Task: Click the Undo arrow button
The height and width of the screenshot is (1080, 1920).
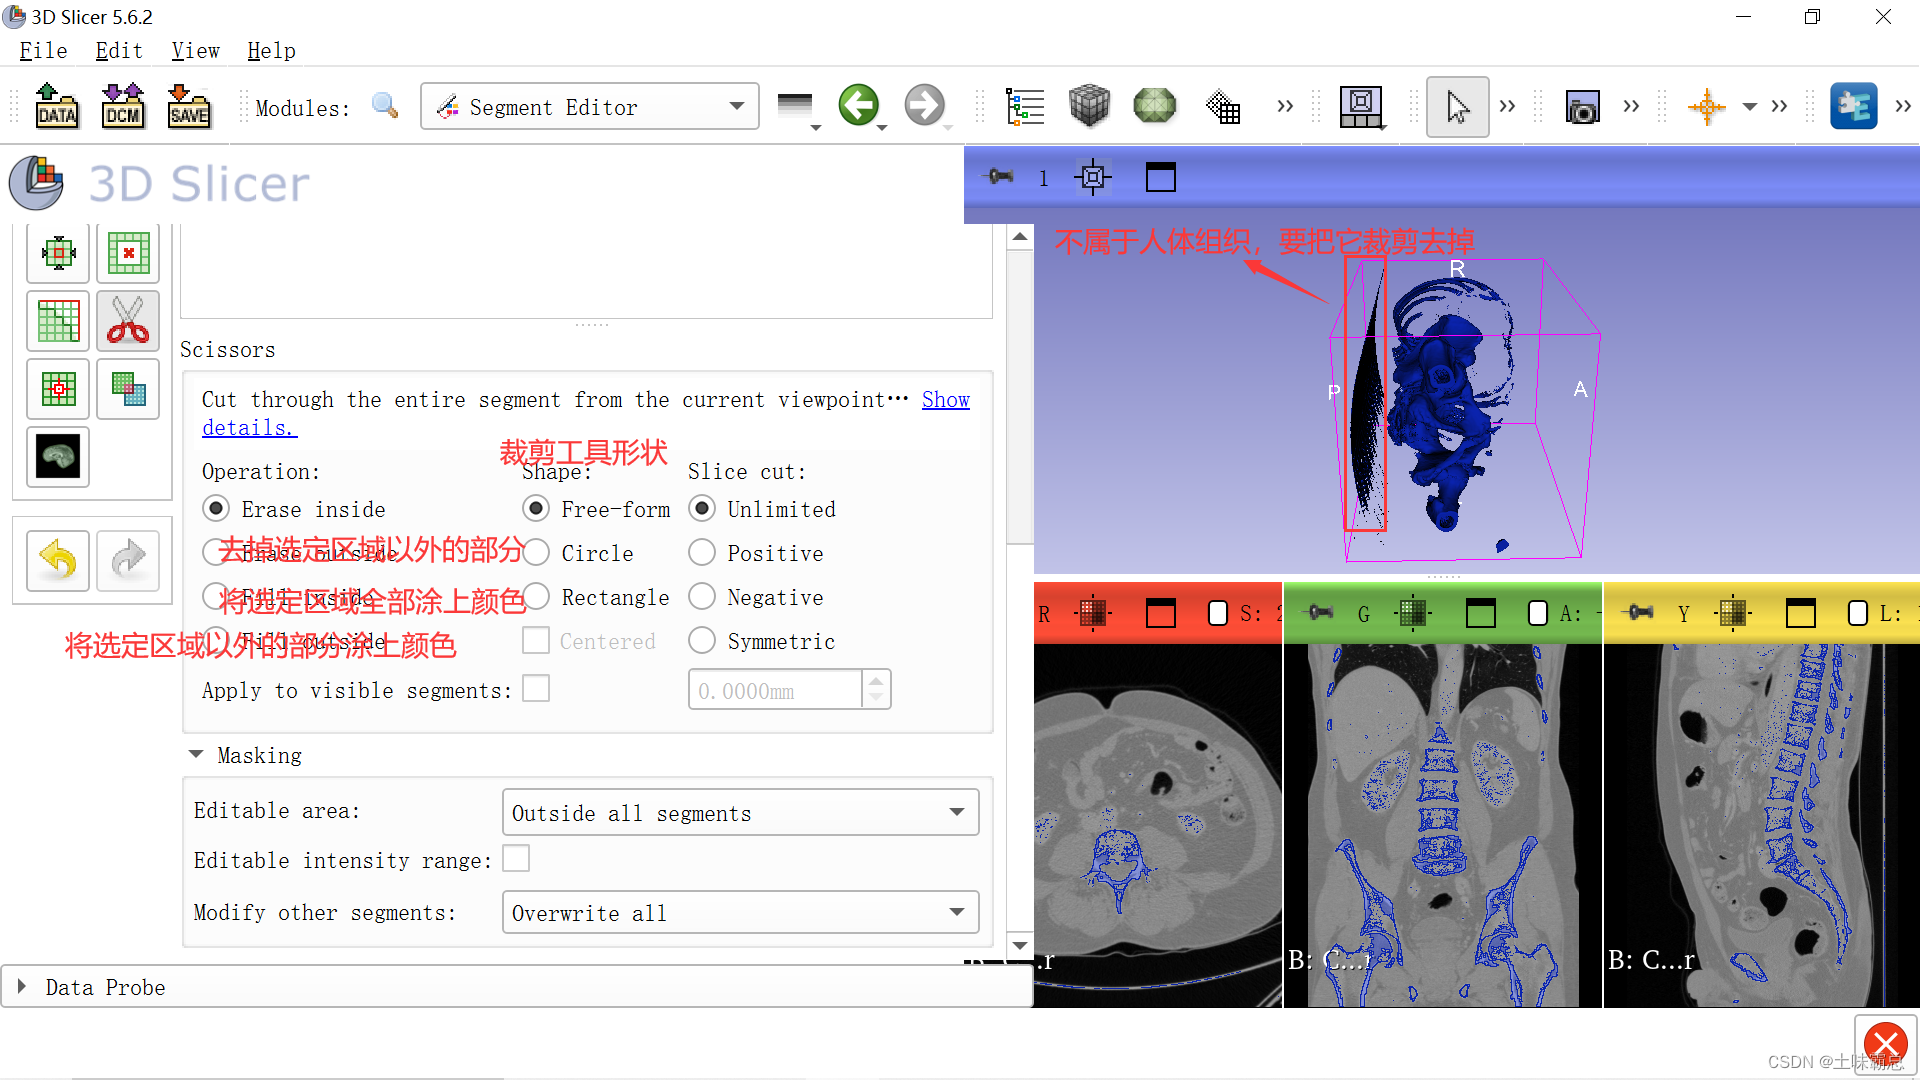Action: (58, 560)
